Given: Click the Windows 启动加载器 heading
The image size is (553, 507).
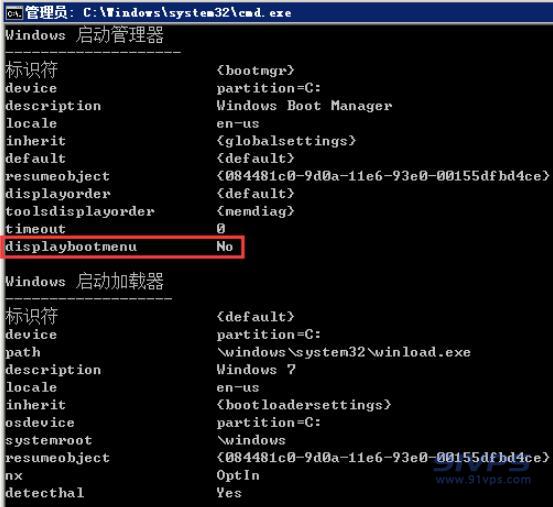Looking at the screenshot, I should (x=84, y=281).
